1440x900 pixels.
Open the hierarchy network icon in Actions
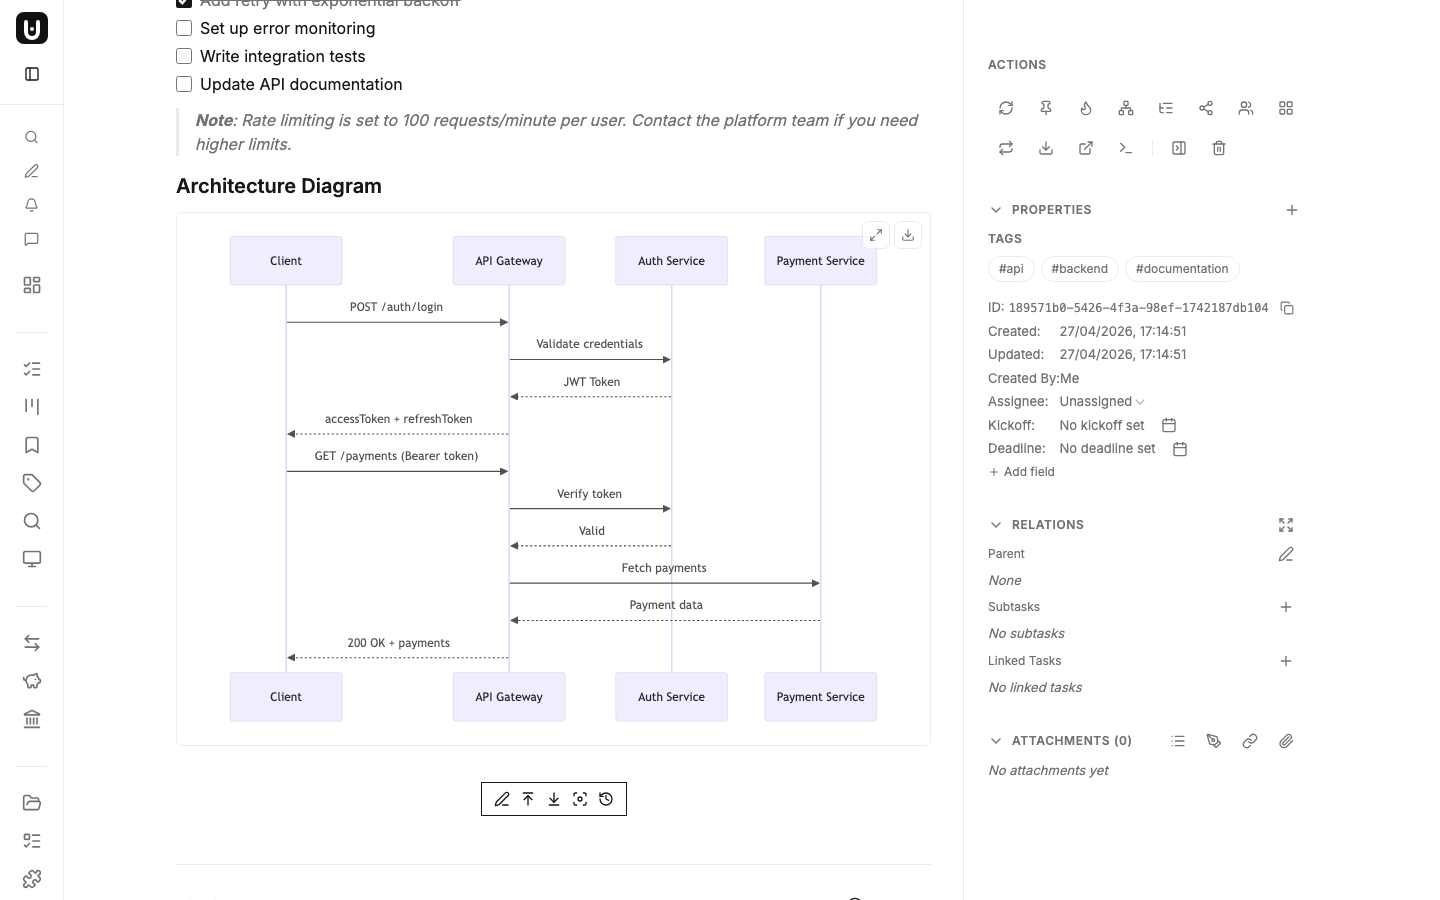(x=1126, y=108)
